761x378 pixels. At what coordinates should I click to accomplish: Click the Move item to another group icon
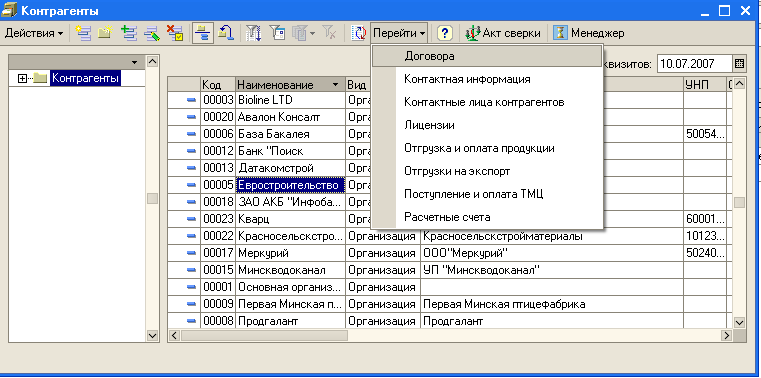226,33
